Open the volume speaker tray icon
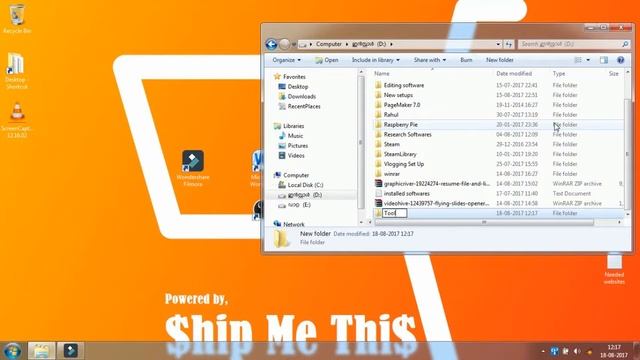 point(577,351)
